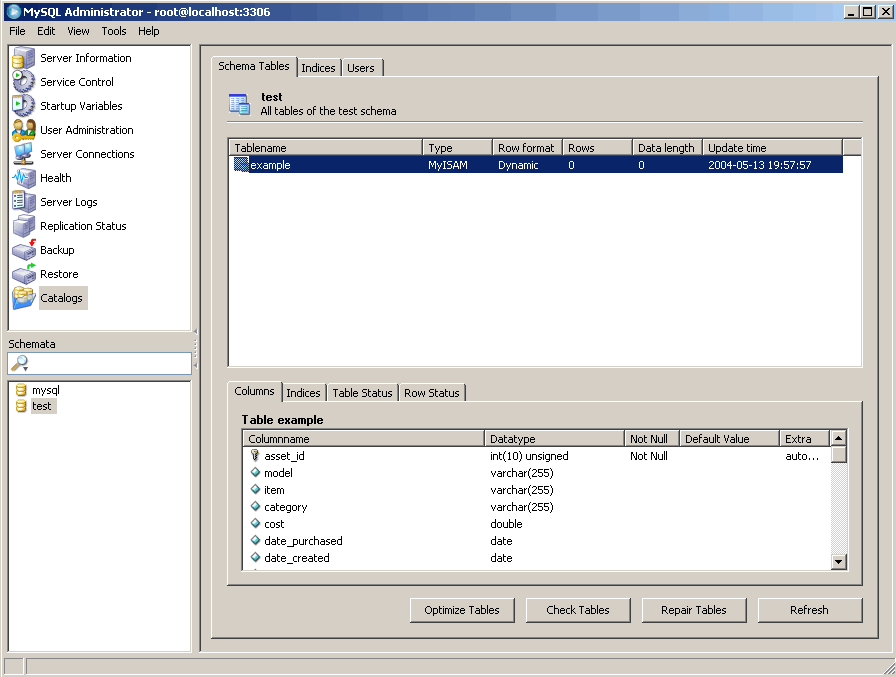The height and width of the screenshot is (677, 896).
Task: Switch to the Schema Tables tab
Action: (254, 66)
